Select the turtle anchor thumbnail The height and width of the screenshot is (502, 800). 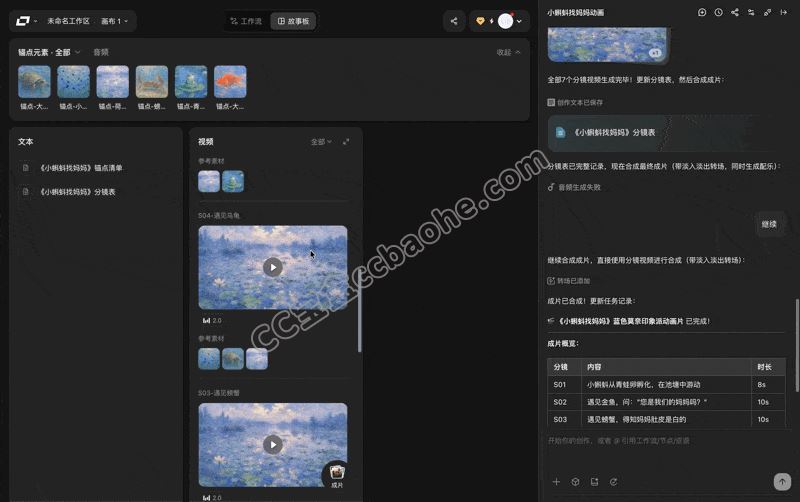click(34, 82)
